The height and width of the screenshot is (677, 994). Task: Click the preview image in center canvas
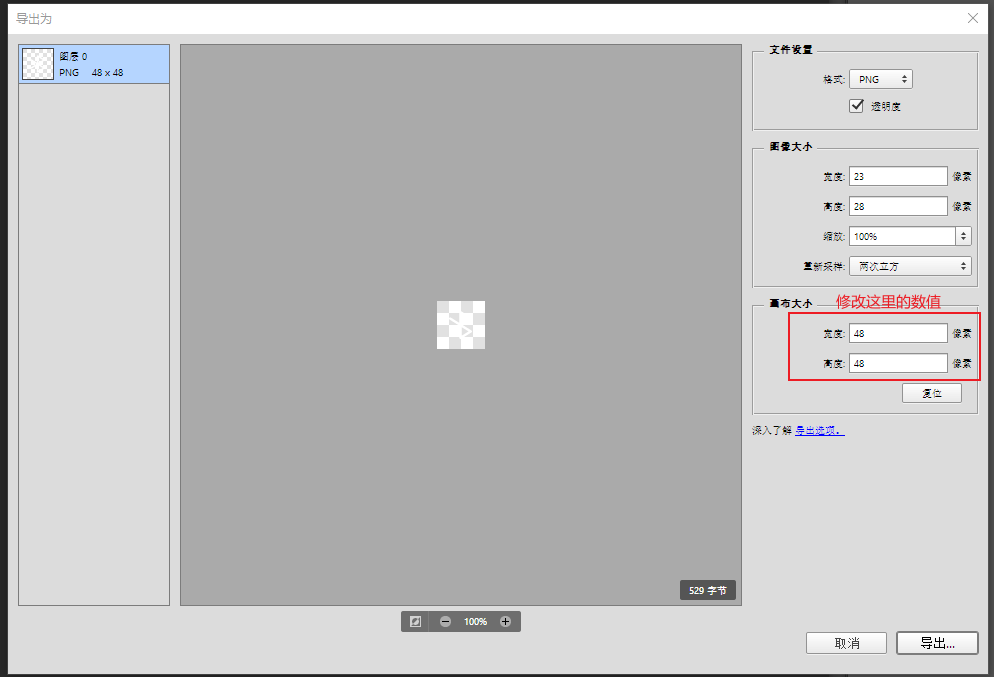pyautogui.click(x=461, y=325)
